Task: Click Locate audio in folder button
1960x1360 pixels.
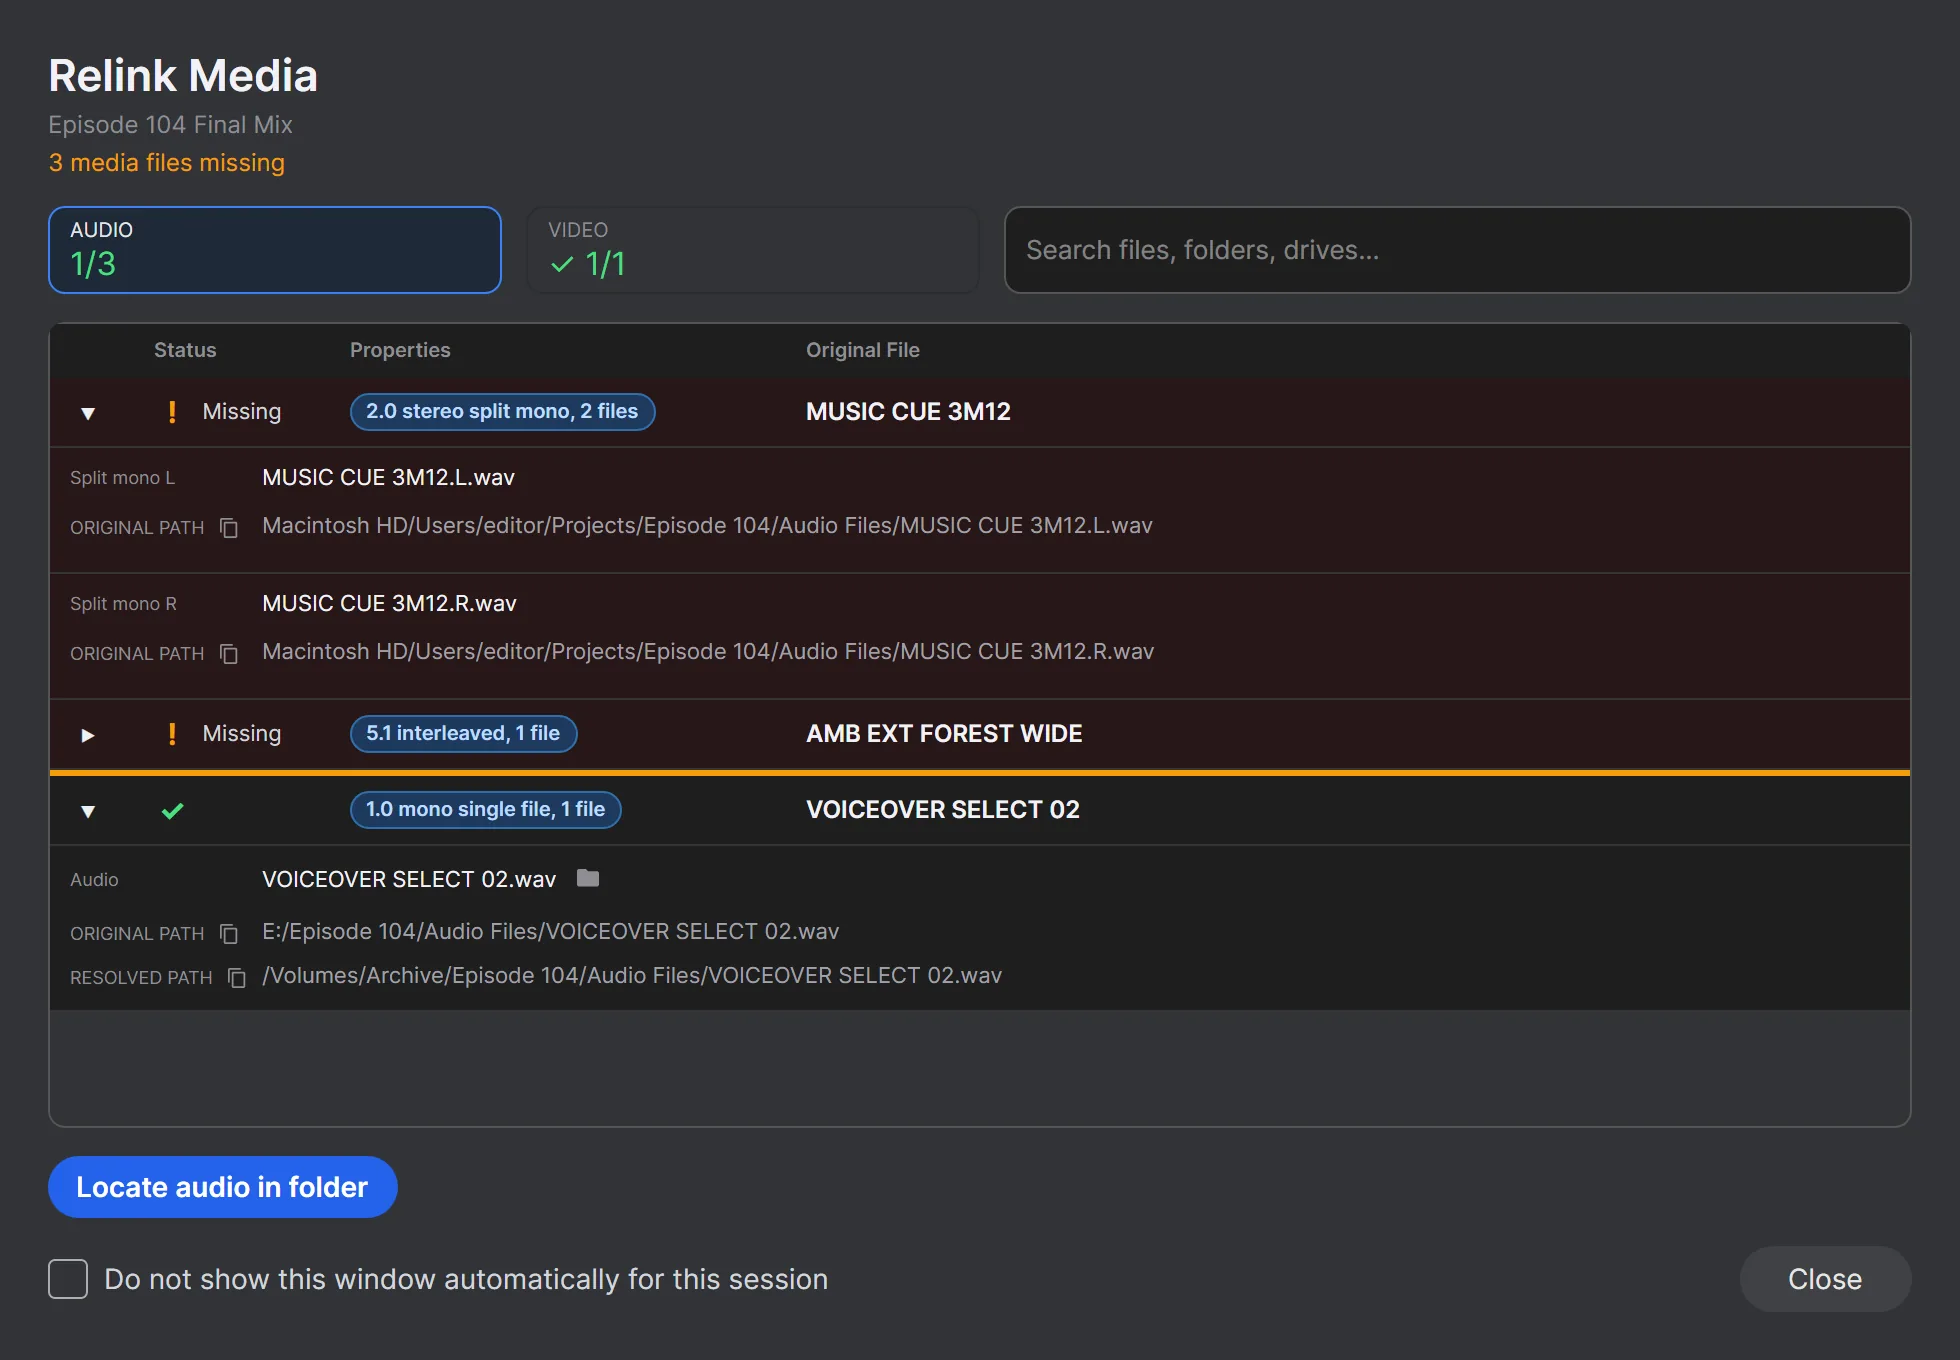Action: tap(223, 1187)
